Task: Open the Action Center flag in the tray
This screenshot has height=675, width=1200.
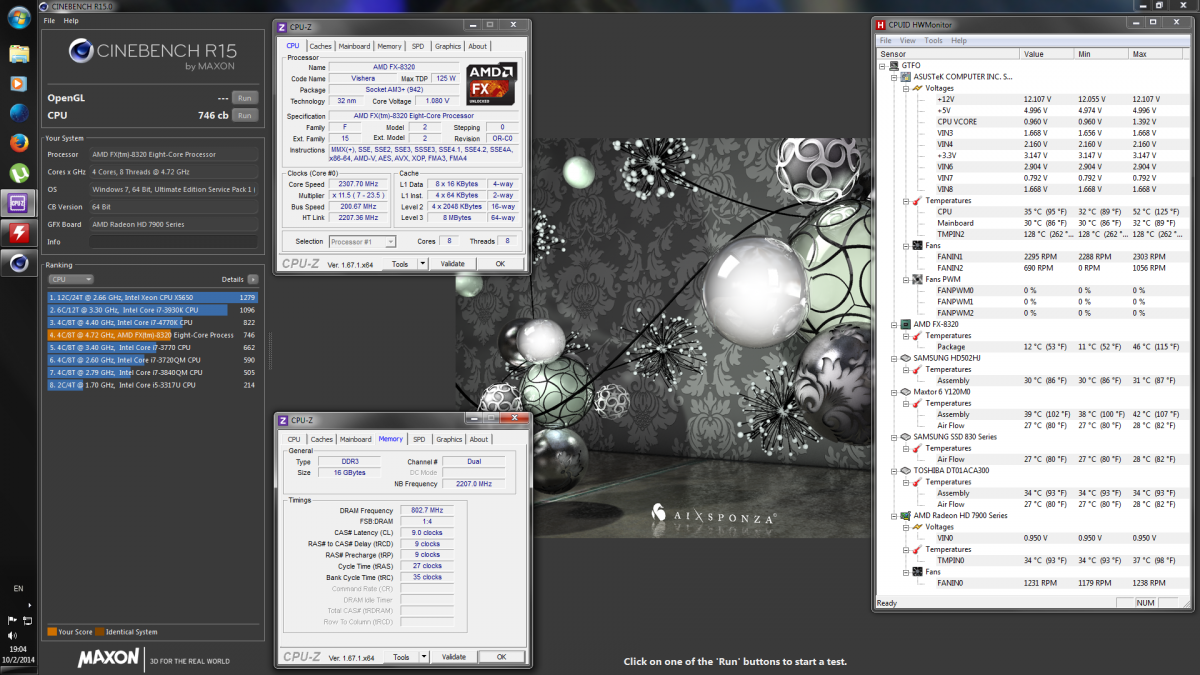Action: pos(12,619)
